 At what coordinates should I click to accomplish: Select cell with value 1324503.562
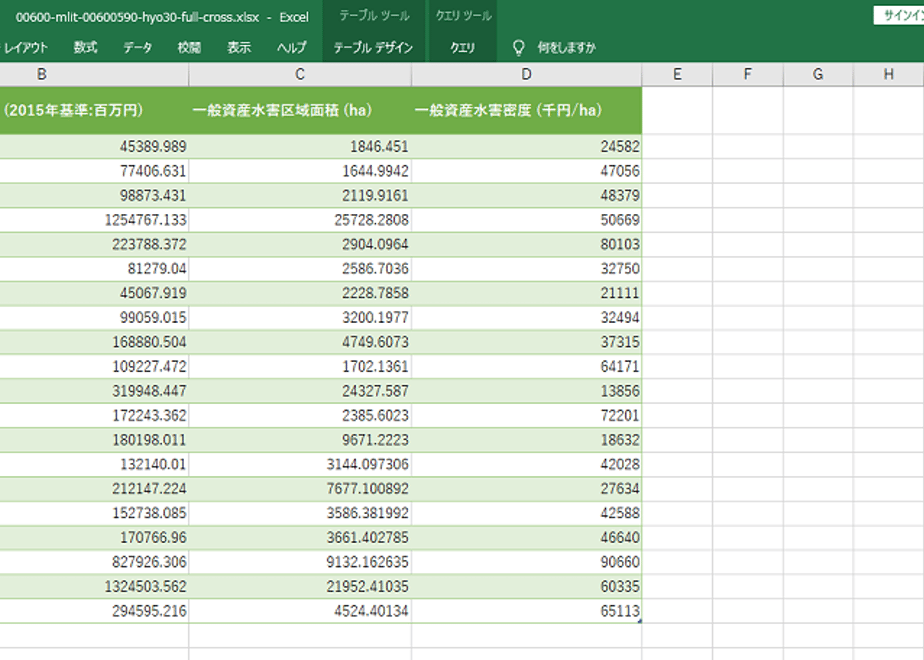94,586
